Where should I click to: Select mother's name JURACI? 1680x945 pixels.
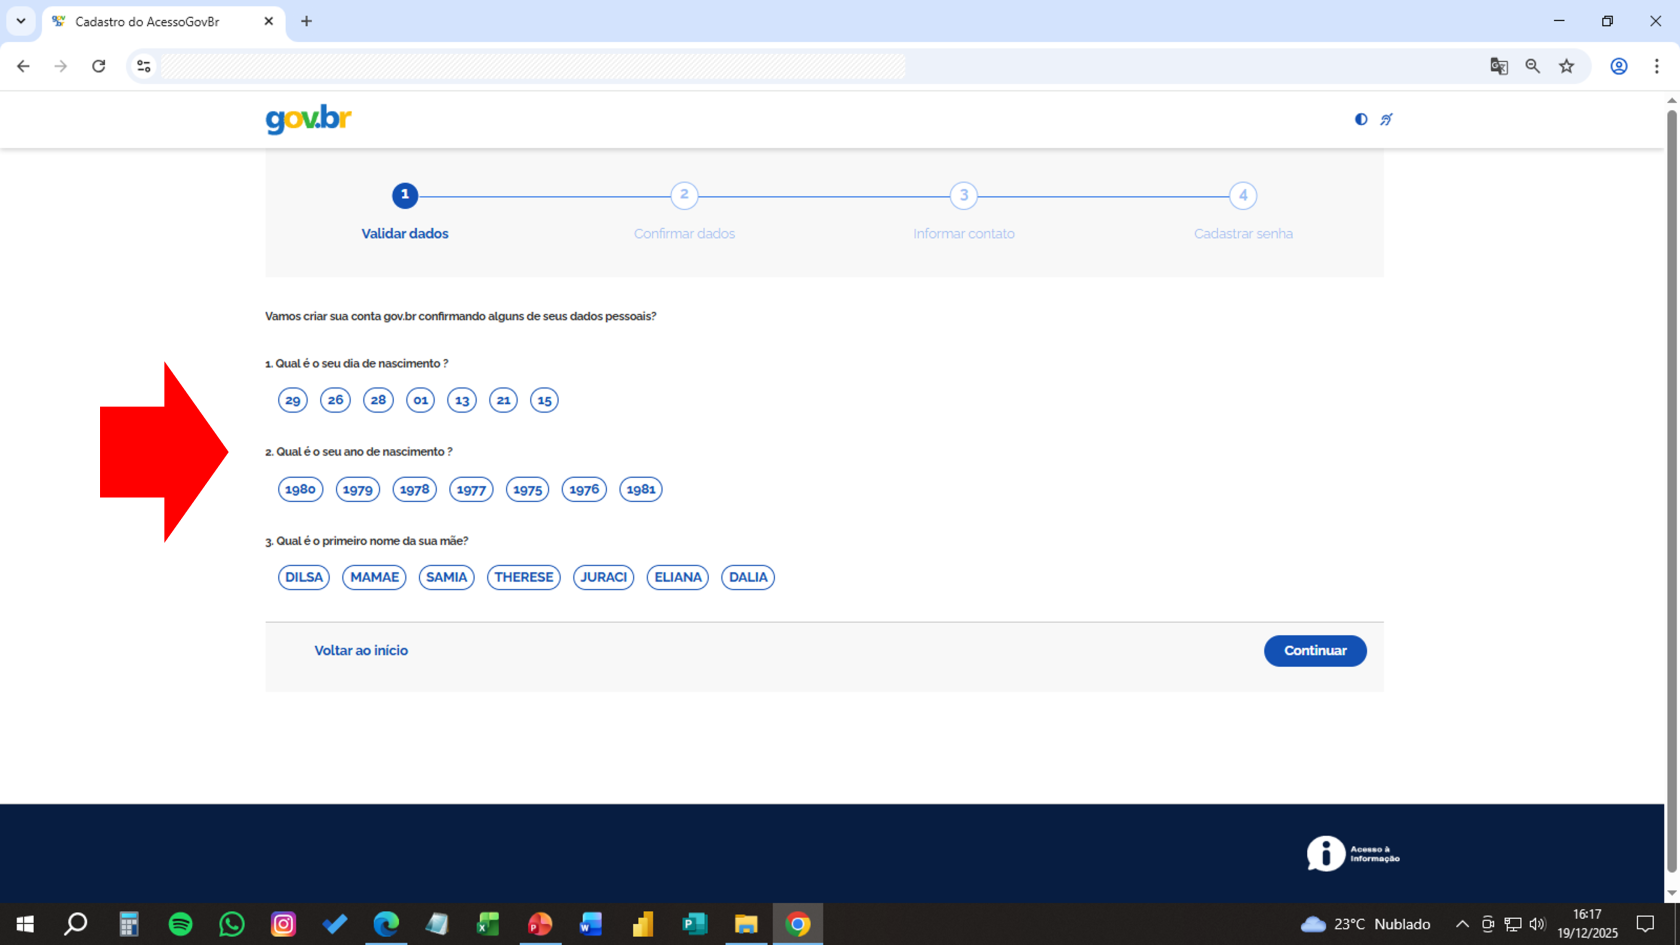coord(603,577)
